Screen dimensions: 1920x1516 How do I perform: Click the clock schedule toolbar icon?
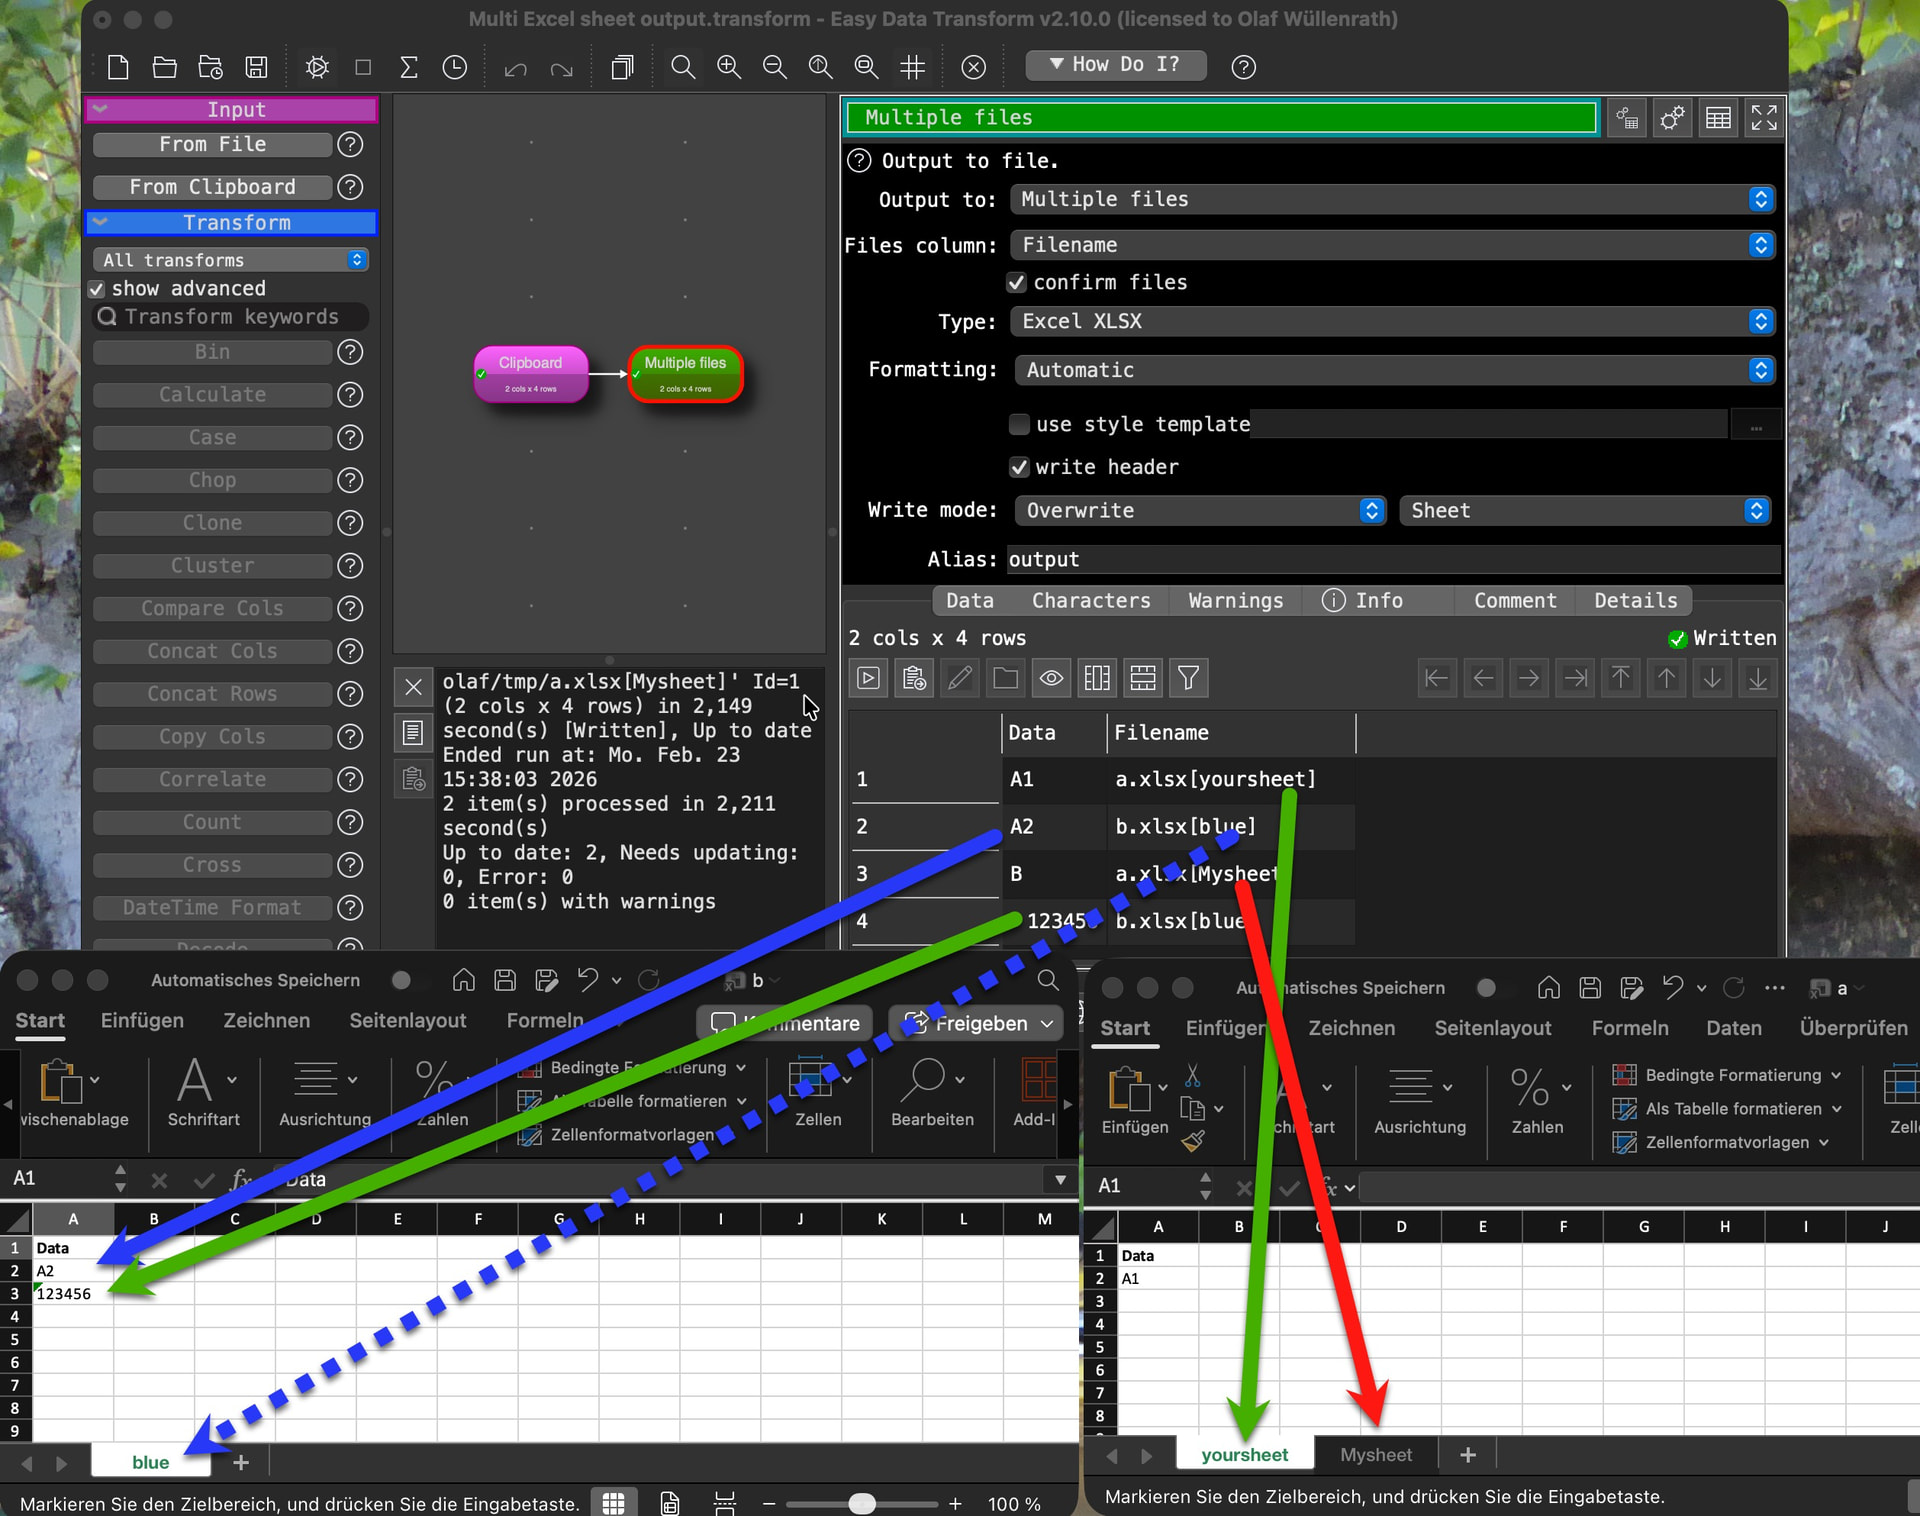point(455,67)
